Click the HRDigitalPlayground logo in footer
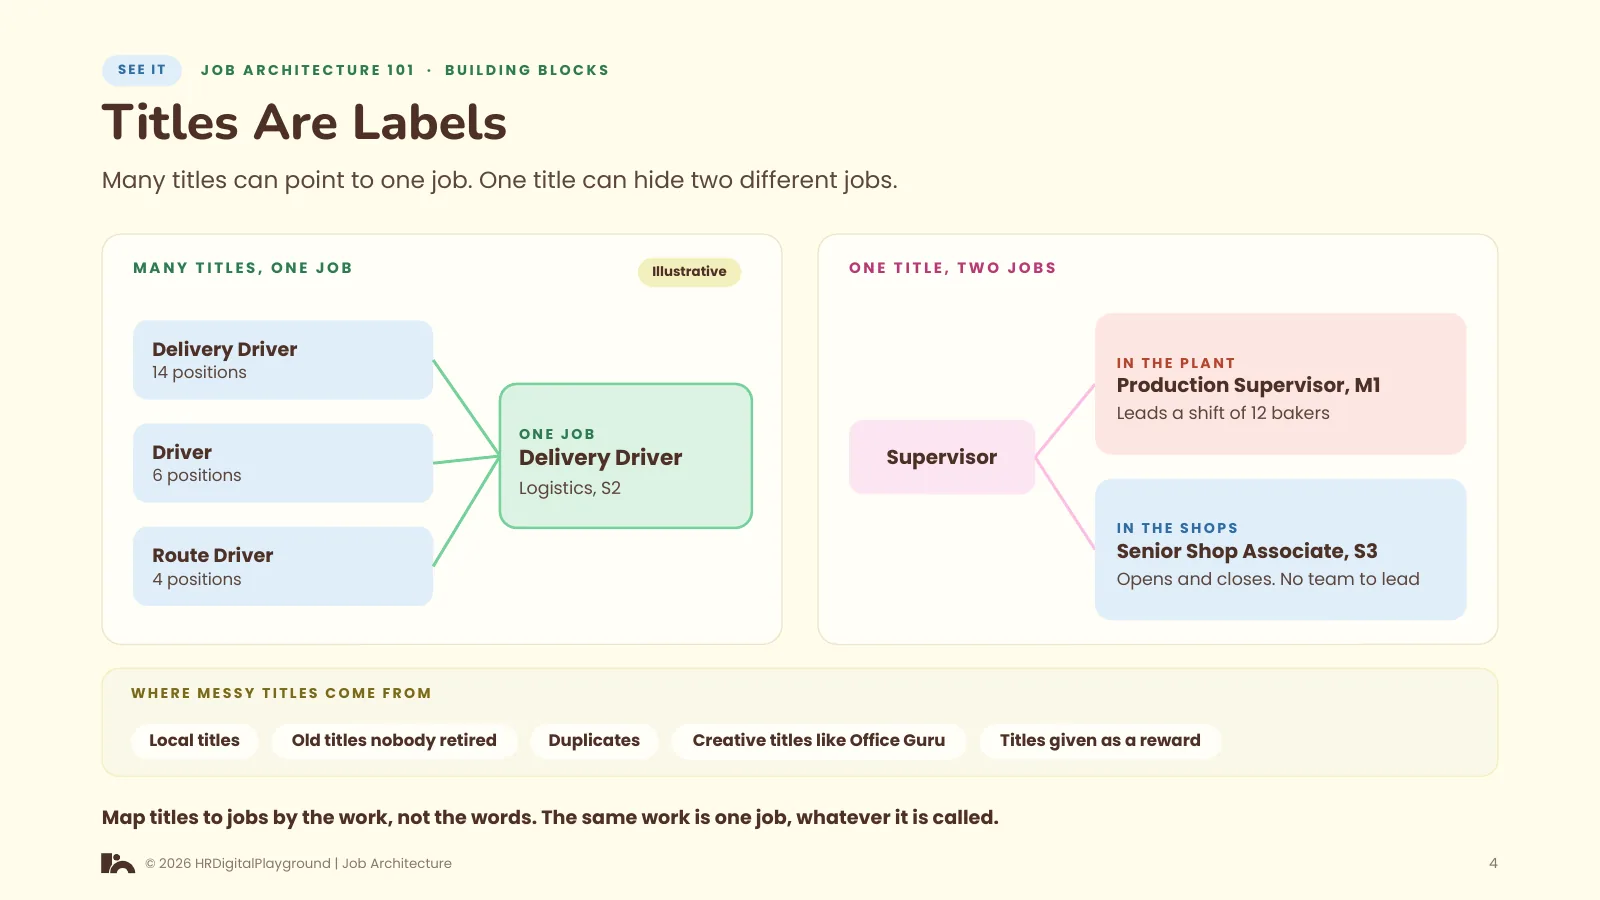This screenshot has height=900, width=1600. tap(118, 863)
